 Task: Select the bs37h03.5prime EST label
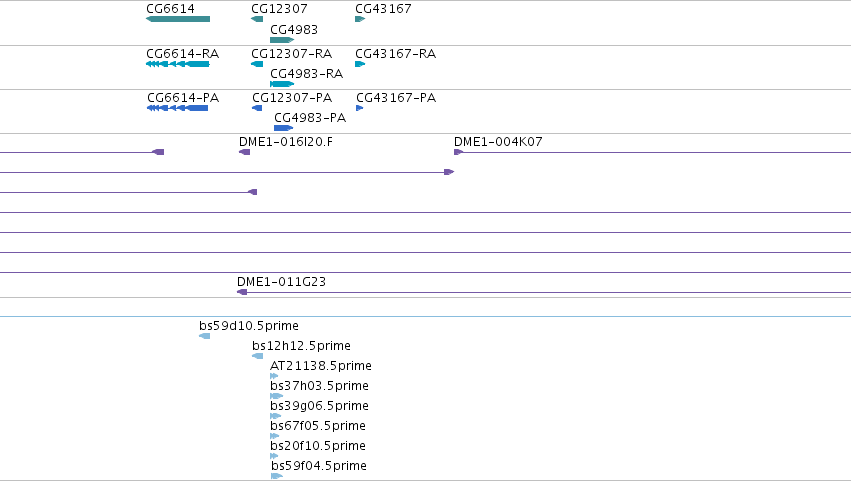tap(320, 386)
